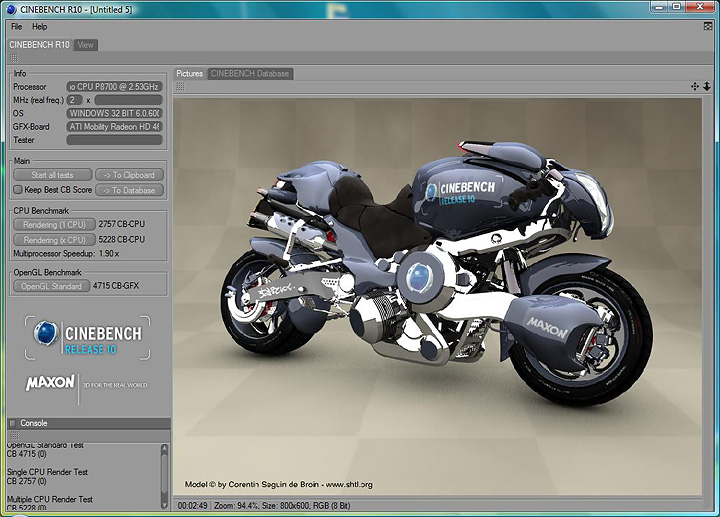Viewport: 720px width, 517px height.
Task: Open the File menu
Action: [x=17, y=27]
